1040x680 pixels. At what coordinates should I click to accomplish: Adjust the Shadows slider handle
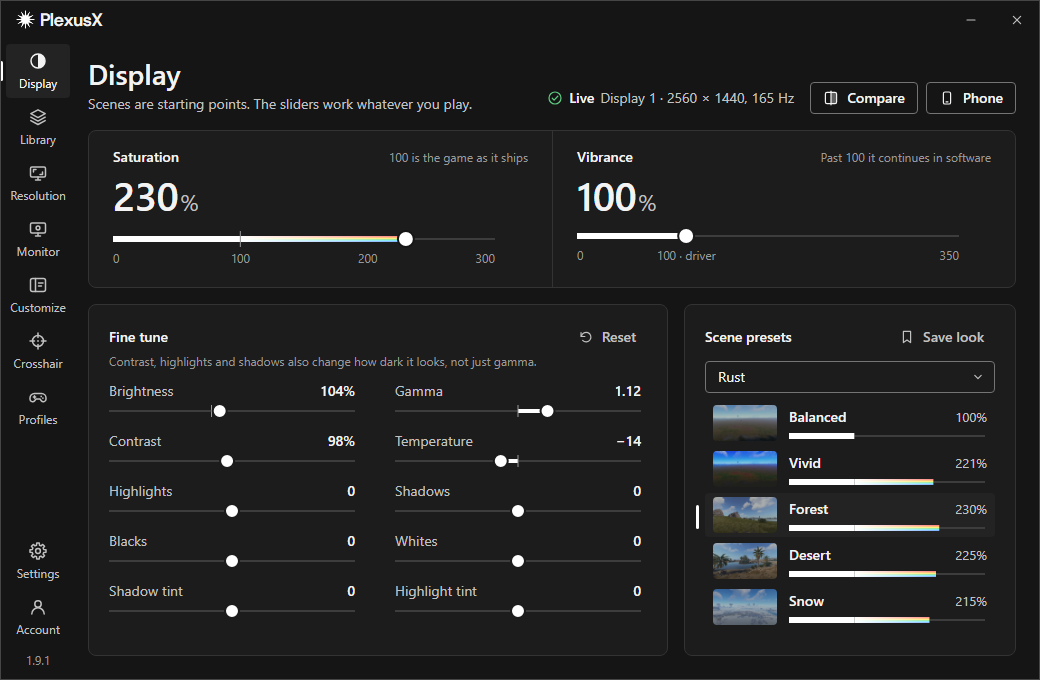(518, 511)
